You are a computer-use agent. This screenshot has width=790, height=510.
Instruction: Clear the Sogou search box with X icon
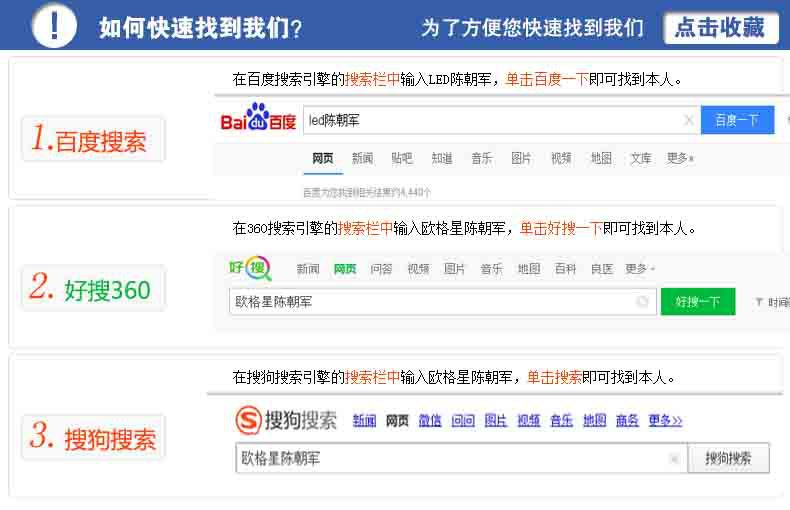(674, 458)
